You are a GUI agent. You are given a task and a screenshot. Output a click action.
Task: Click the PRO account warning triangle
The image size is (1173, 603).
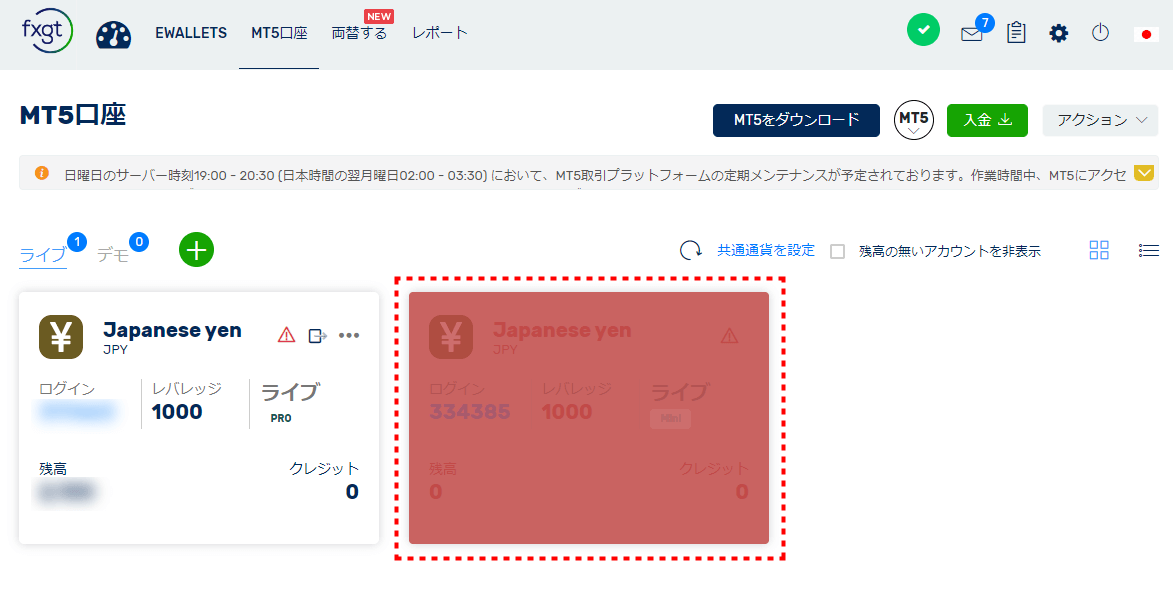(287, 334)
